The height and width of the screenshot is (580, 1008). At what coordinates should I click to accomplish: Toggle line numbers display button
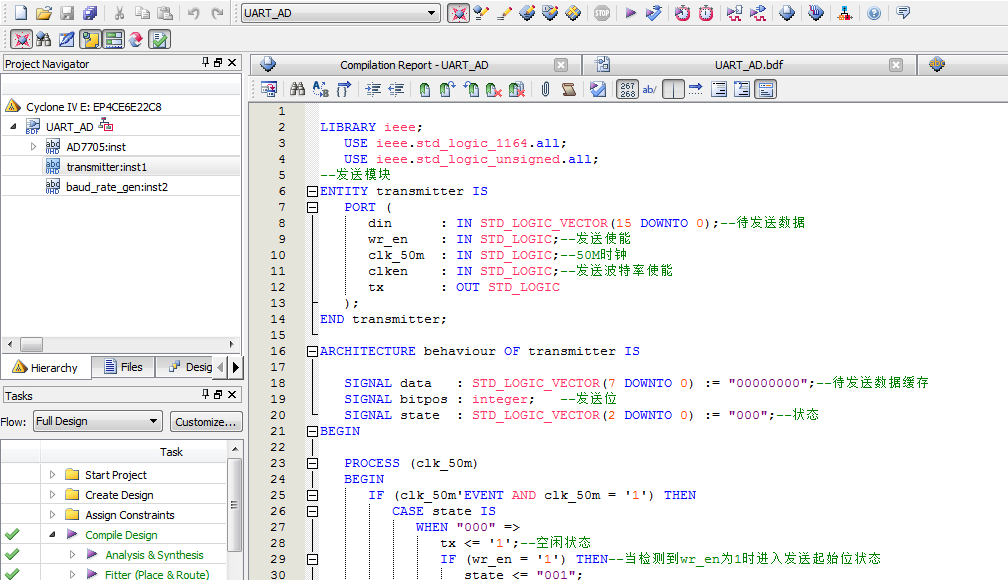click(627, 89)
